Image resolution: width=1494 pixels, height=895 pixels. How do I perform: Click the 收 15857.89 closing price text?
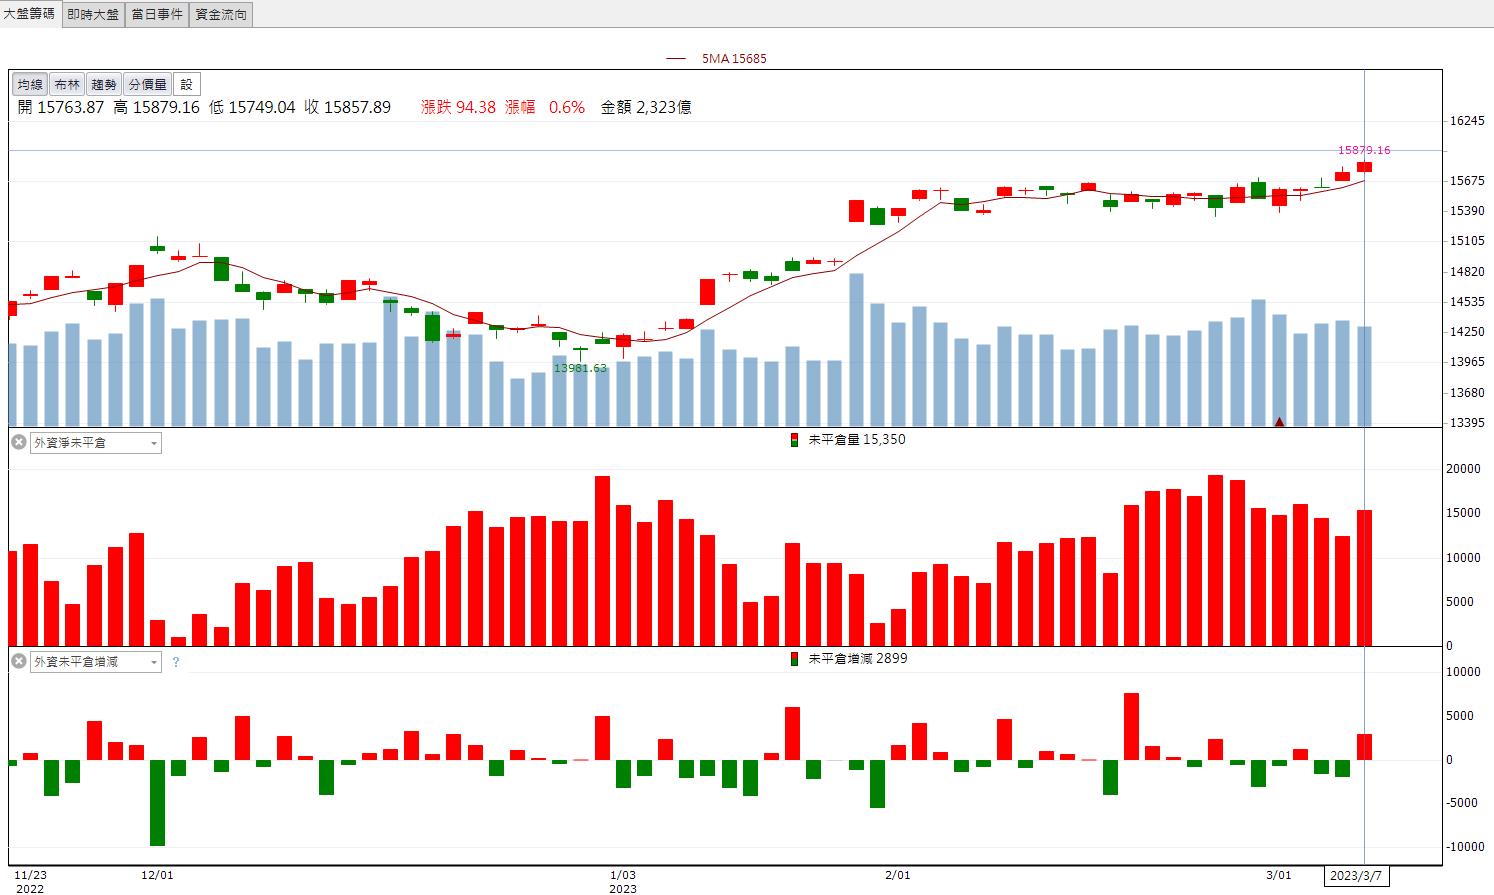tap(348, 107)
